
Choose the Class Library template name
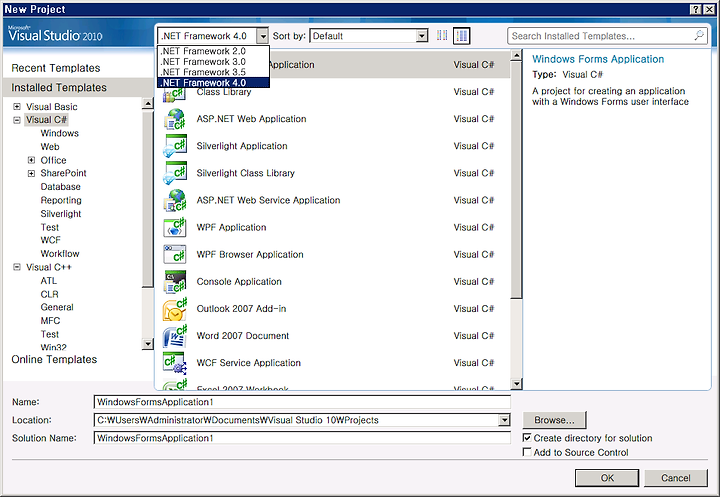(x=224, y=92)
